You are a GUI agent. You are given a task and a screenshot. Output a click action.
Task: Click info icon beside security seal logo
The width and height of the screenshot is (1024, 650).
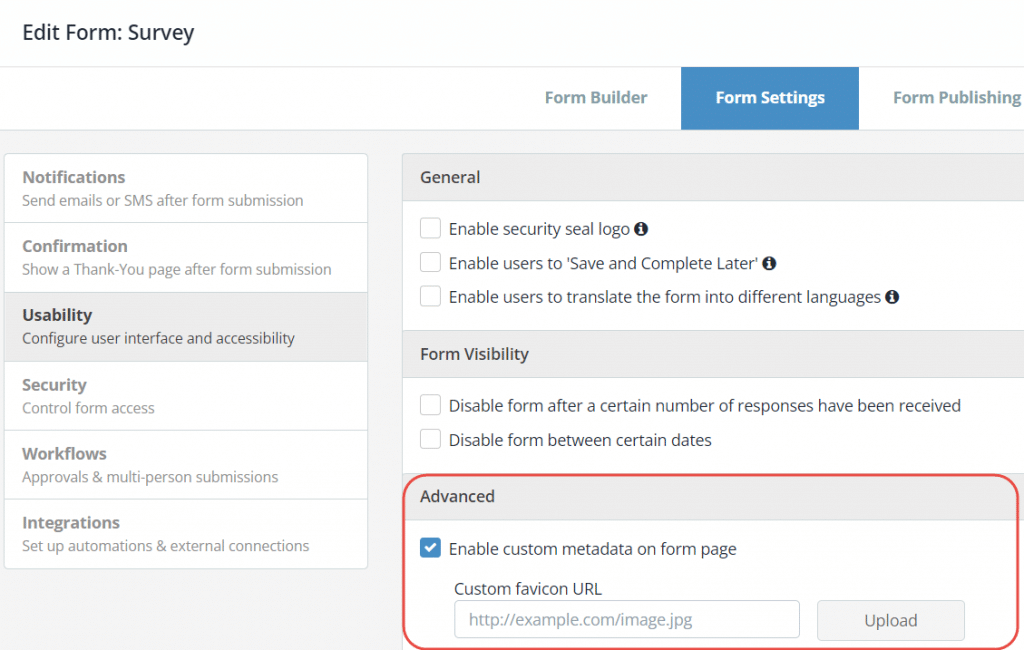tap(642, 229)
